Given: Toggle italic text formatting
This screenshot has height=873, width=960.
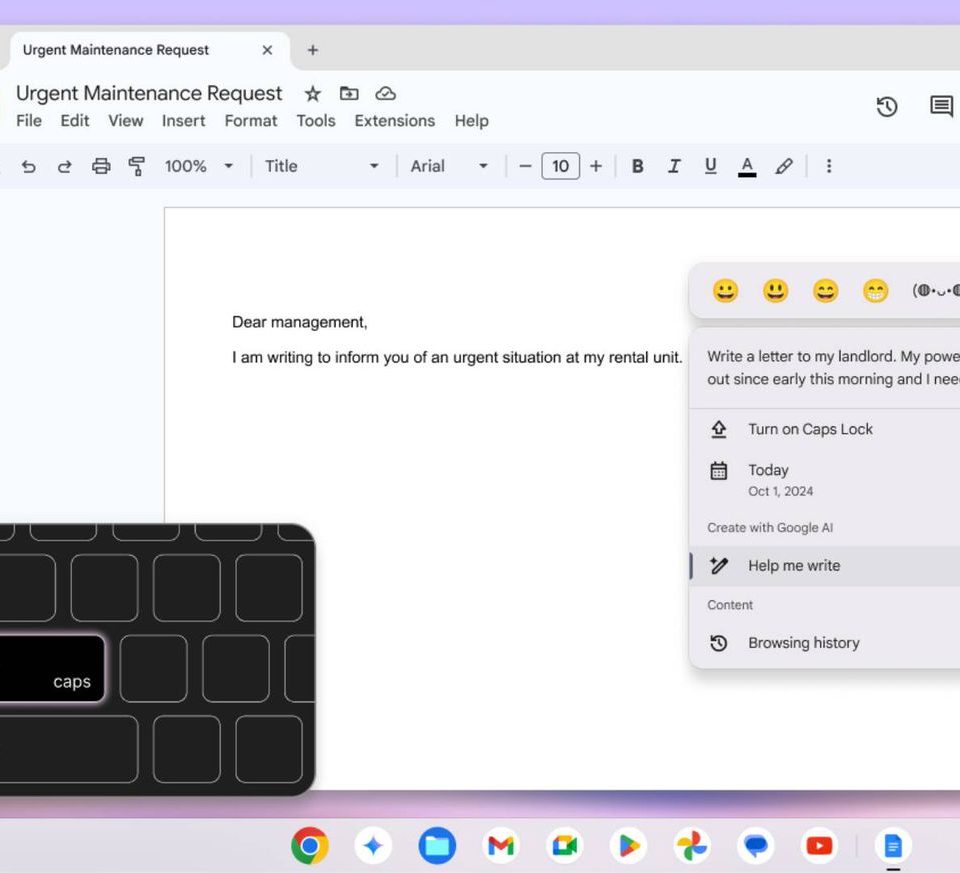Looking at the screenshot, I should [x=674, y=167].
